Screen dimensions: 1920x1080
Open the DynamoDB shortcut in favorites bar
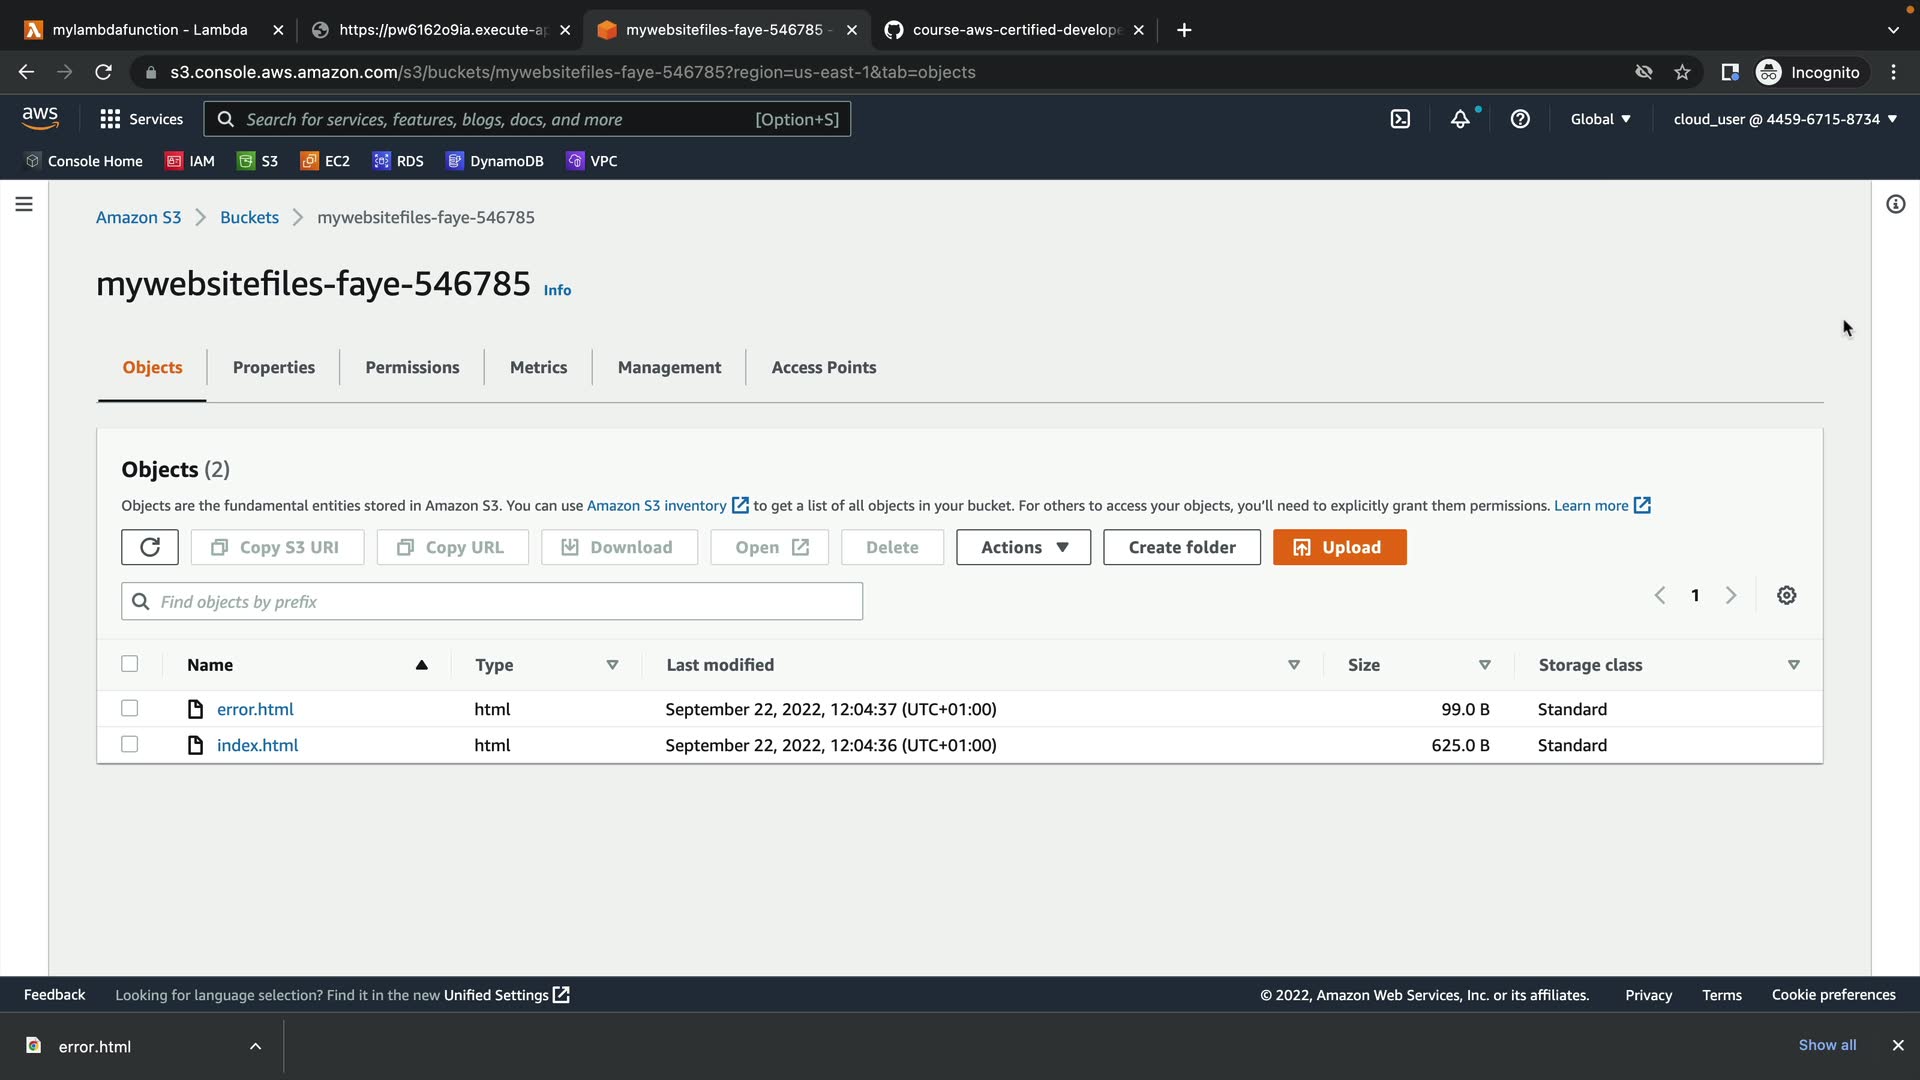coord(495,161)
